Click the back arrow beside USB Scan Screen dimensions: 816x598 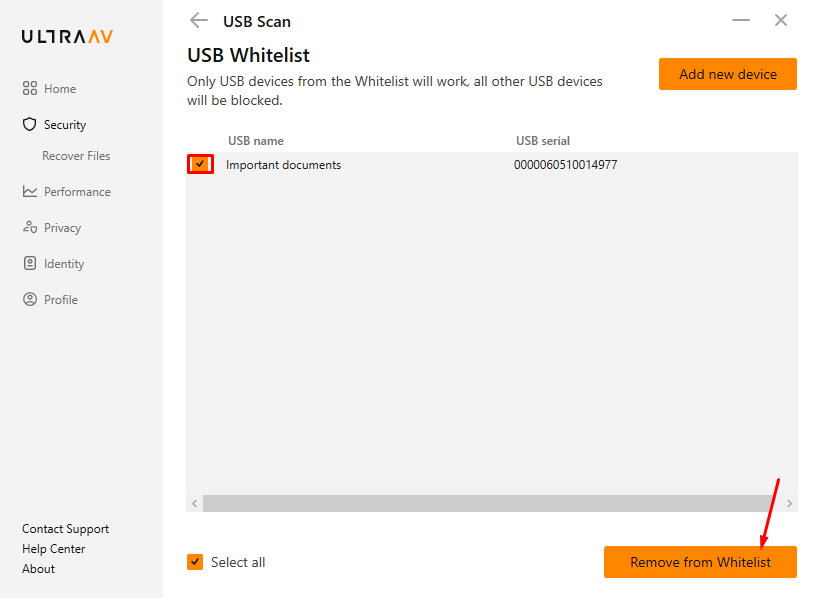click(198, 21)
